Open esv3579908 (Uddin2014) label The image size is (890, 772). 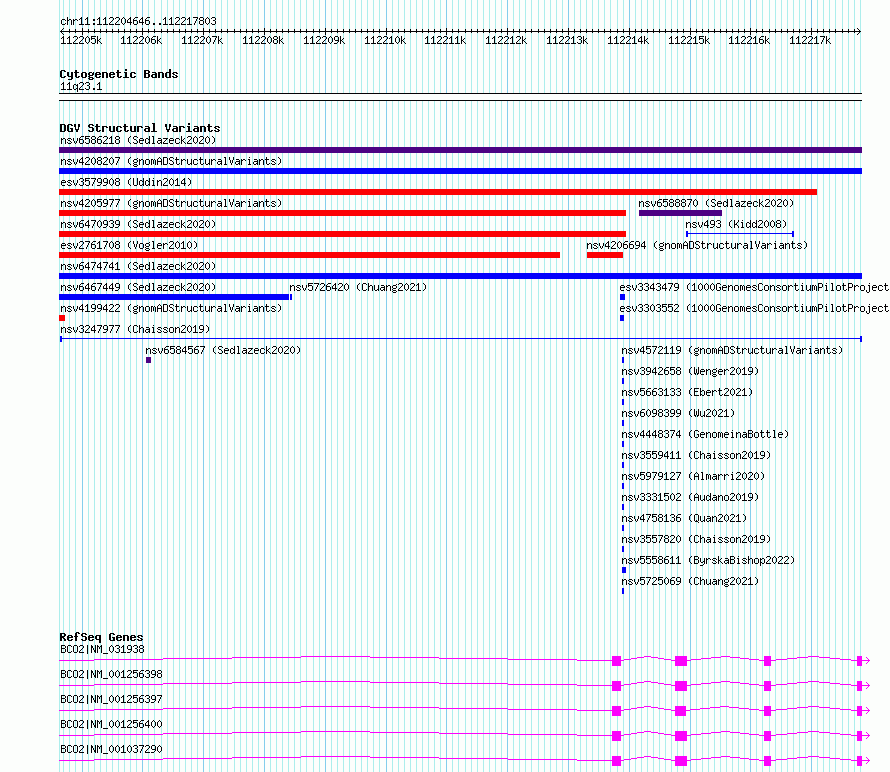(126, 182)
